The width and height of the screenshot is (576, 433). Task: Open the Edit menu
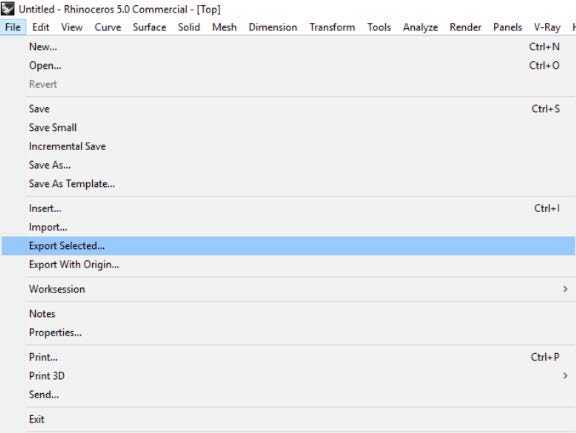click(40, 27)
